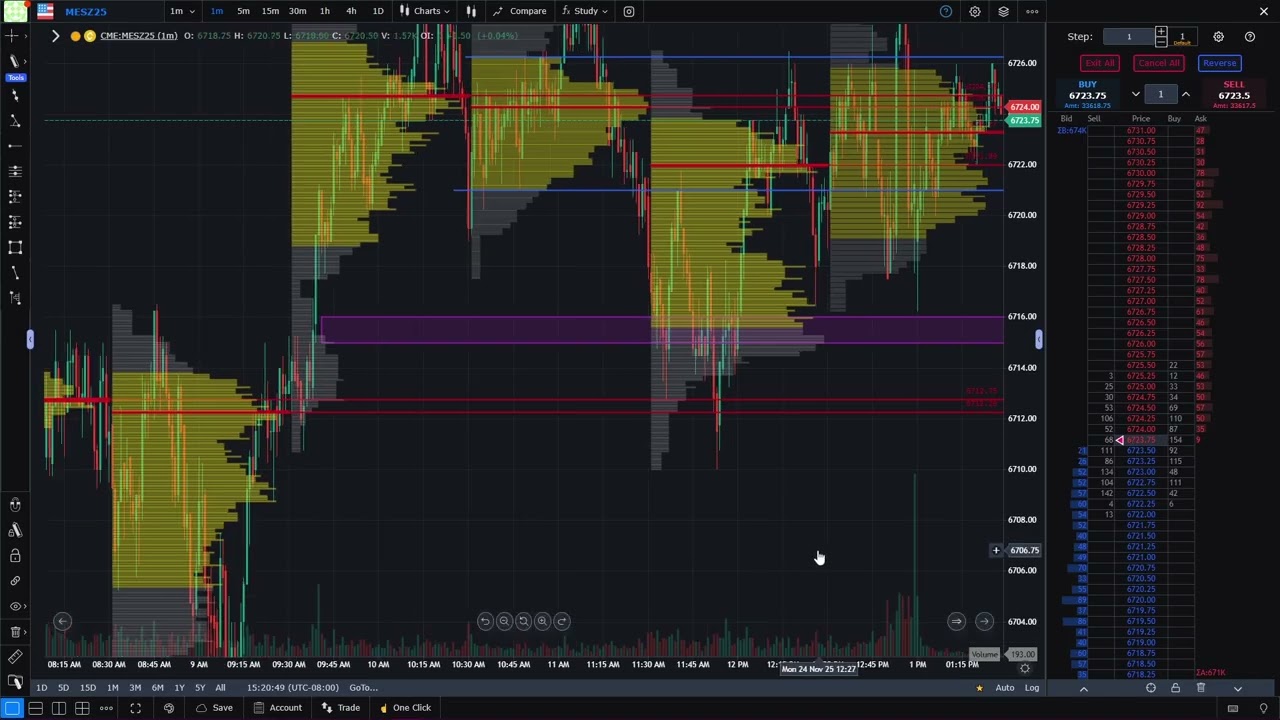Click the help icon in top toolbar
The width and height of the screenshot is (1280, 720).
(946, 11)
